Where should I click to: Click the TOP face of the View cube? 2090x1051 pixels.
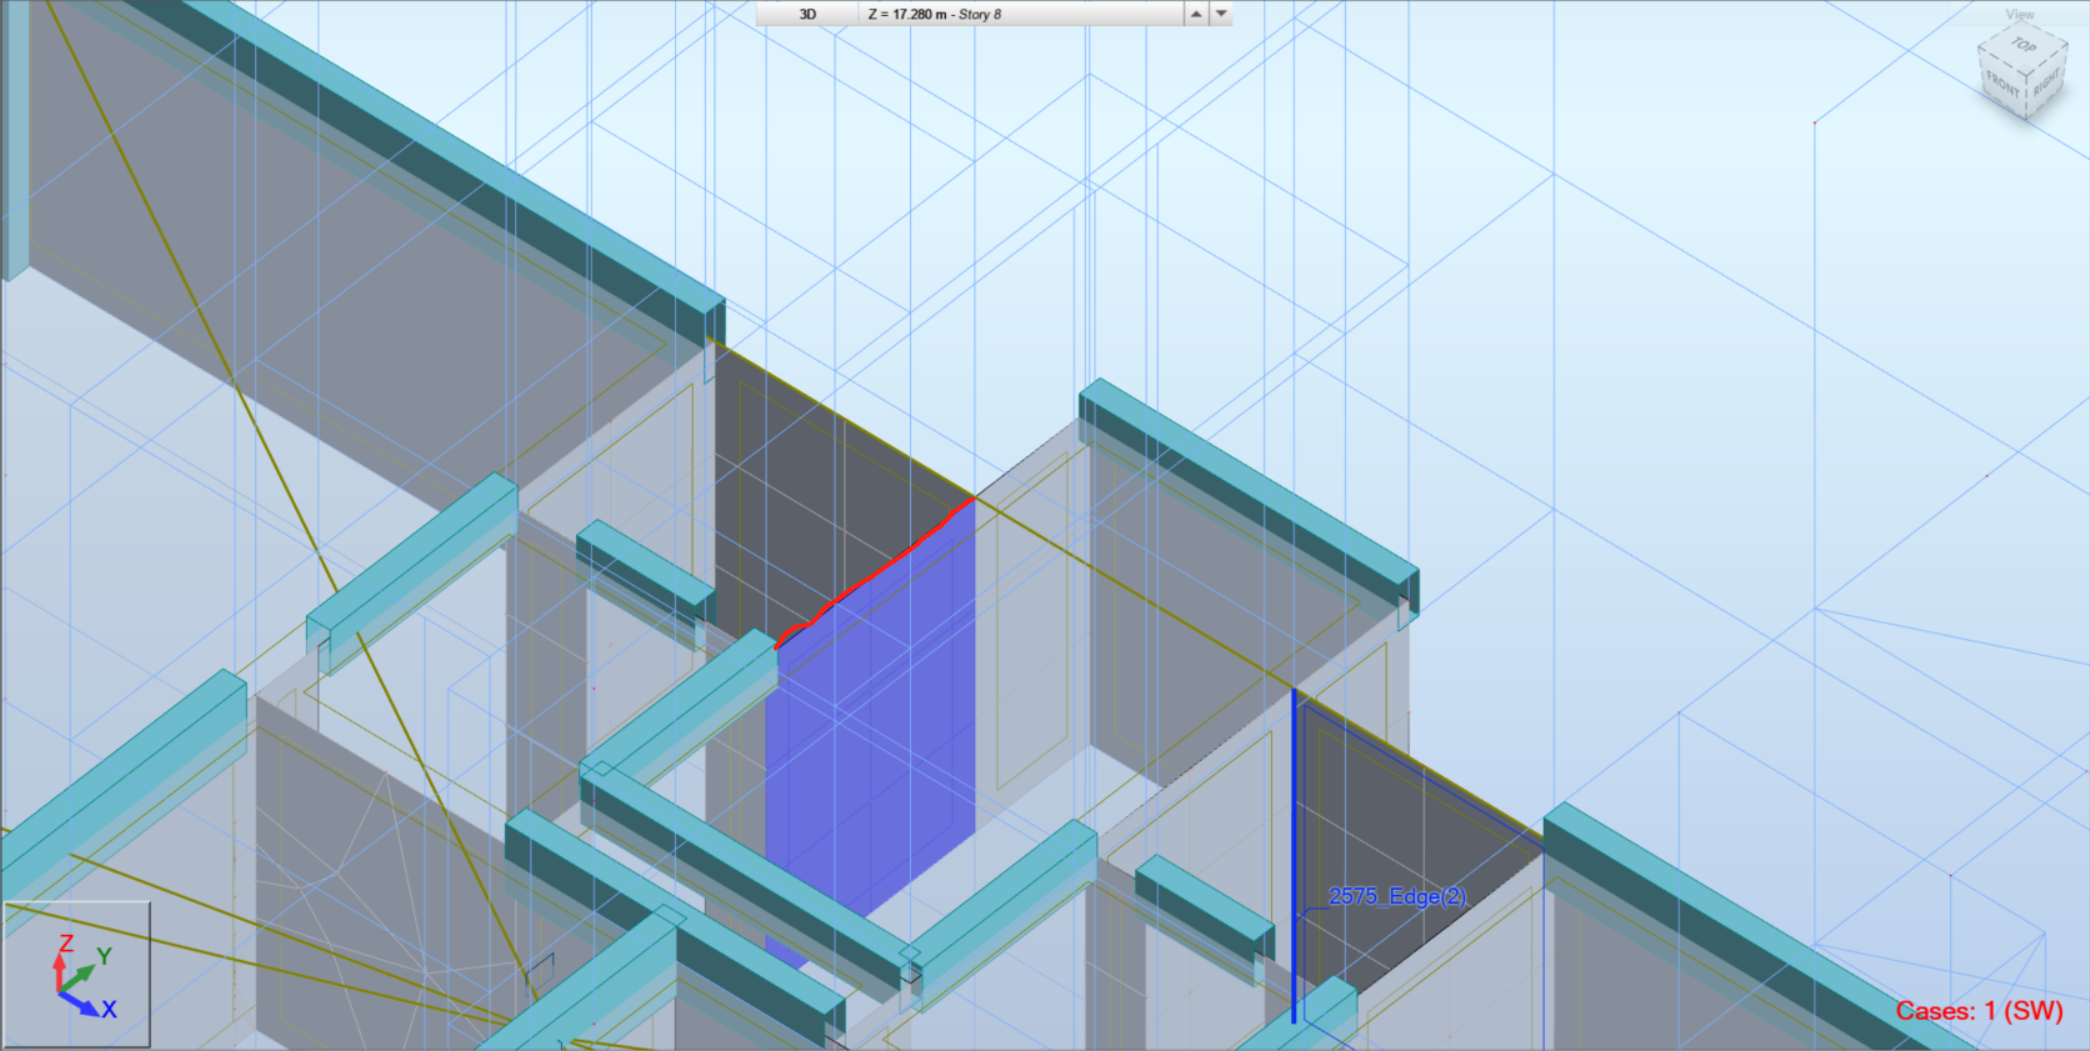pos(2024,45)
